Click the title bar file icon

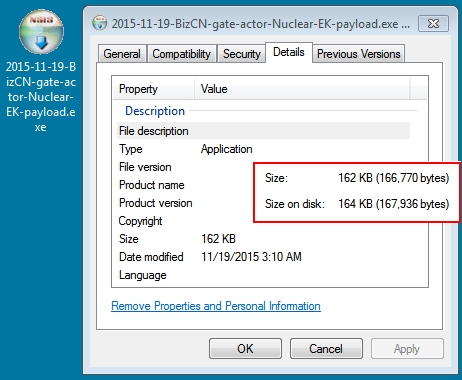pyautogui.click(x=99, y=23)
